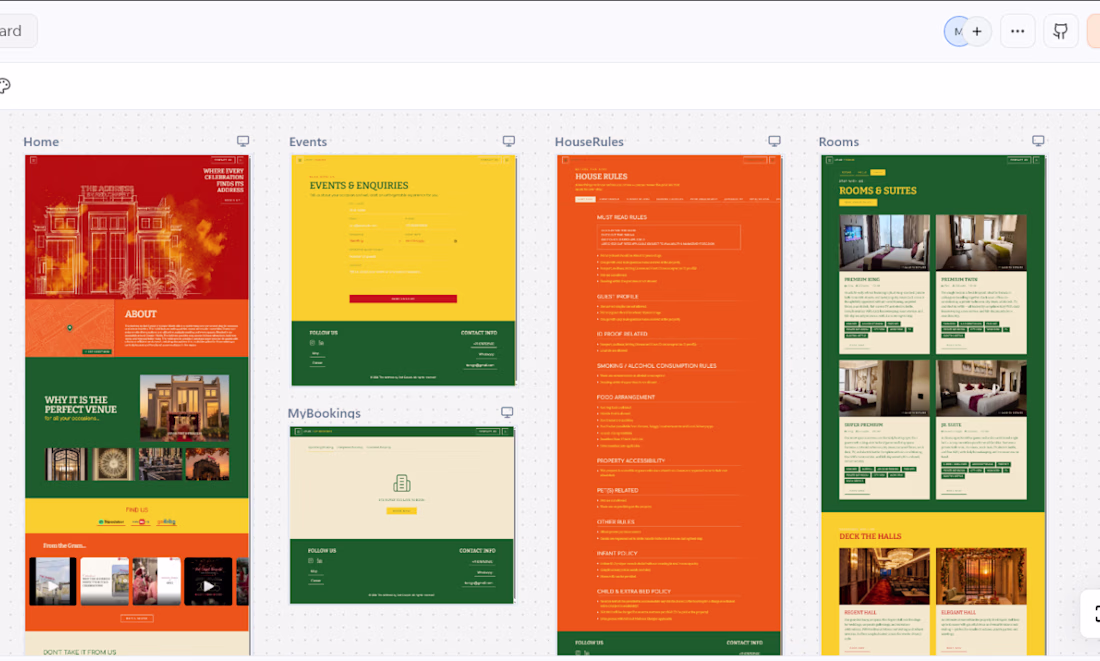Click the fullscreen icon at right edge

(x=1096, y=614)
